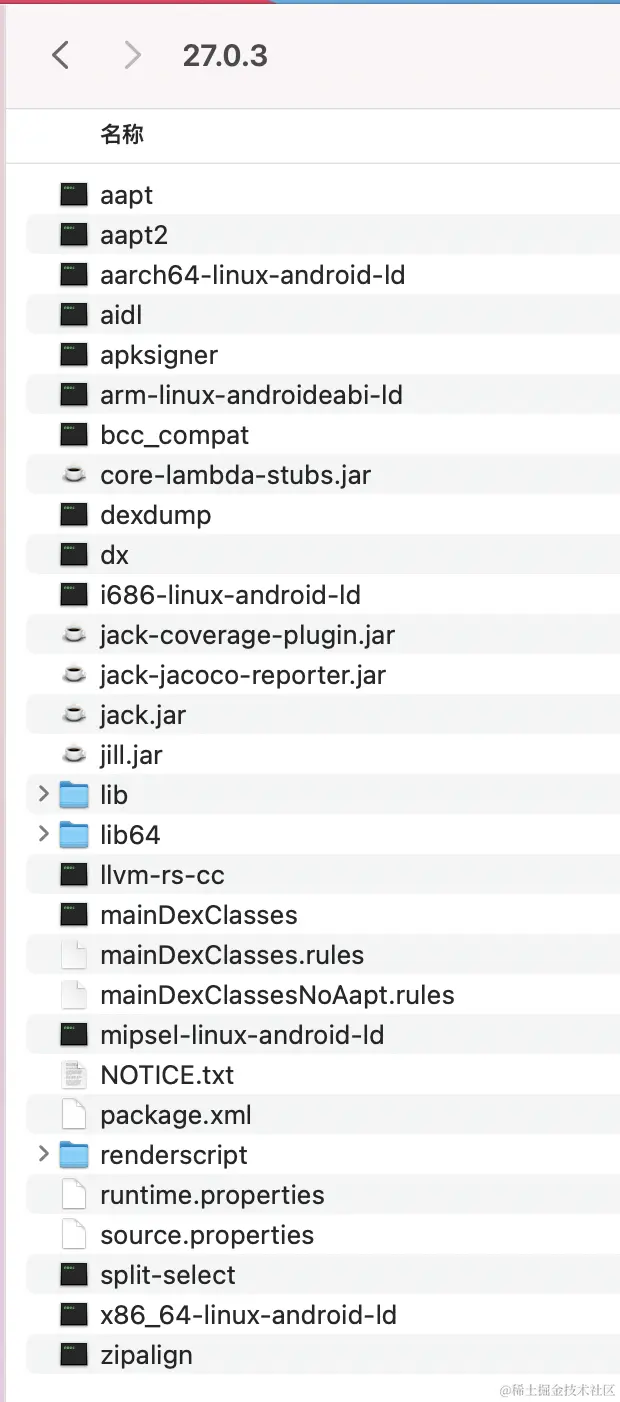This screenshot has height=1402, width=620.
Task: Select the file named aapt2
Action: click(134, 235)
